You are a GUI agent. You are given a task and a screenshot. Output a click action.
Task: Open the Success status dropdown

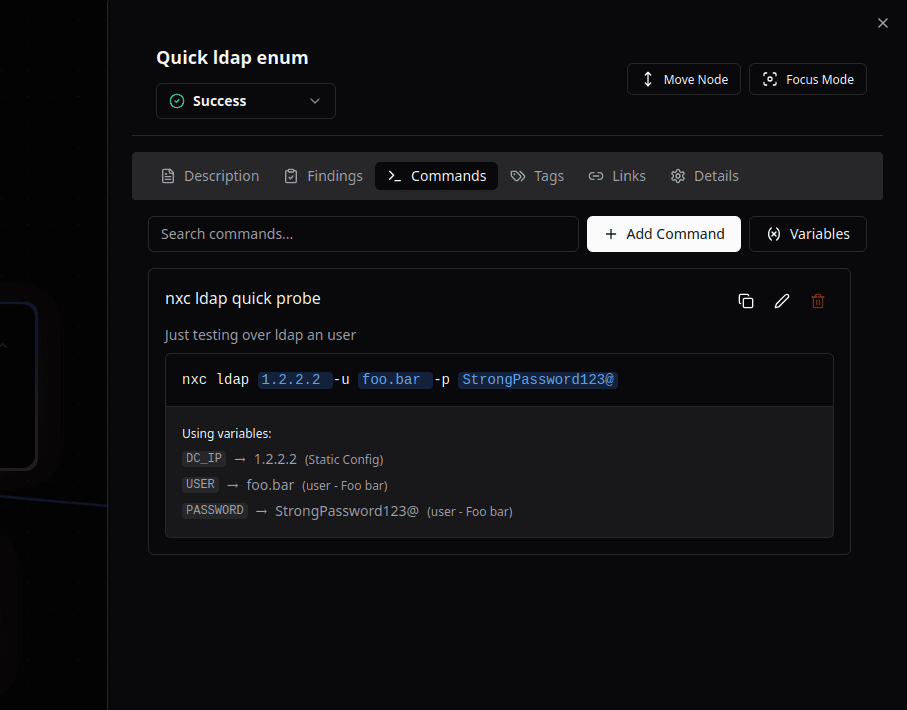pyautogui.click(x=246, y=101)
